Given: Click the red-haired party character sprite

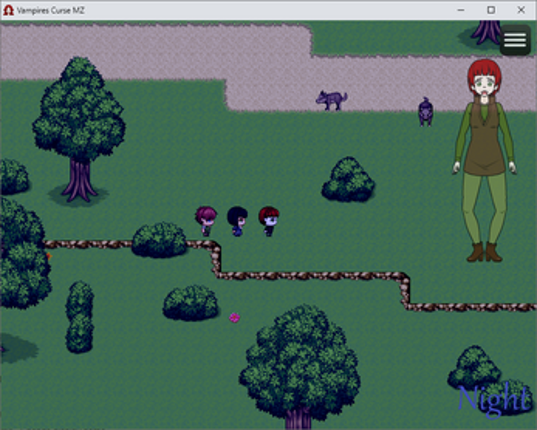Looking at the screenshot, I should (269, 221).
